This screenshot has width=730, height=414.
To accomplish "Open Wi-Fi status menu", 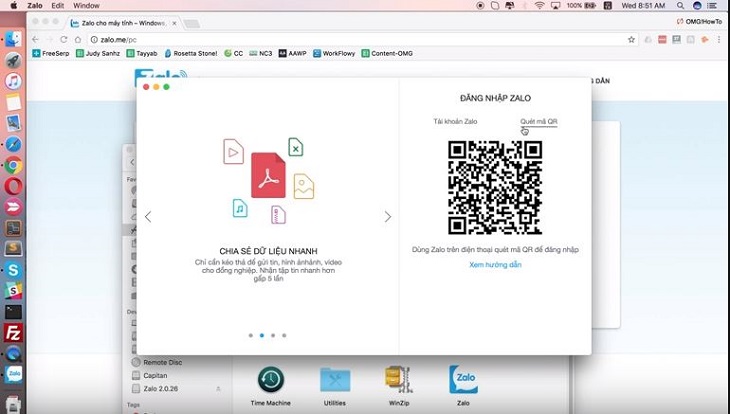I will (x=540, y=6).
